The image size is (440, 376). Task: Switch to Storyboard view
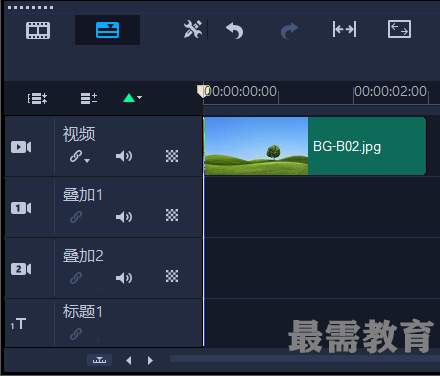pos(38,30)
